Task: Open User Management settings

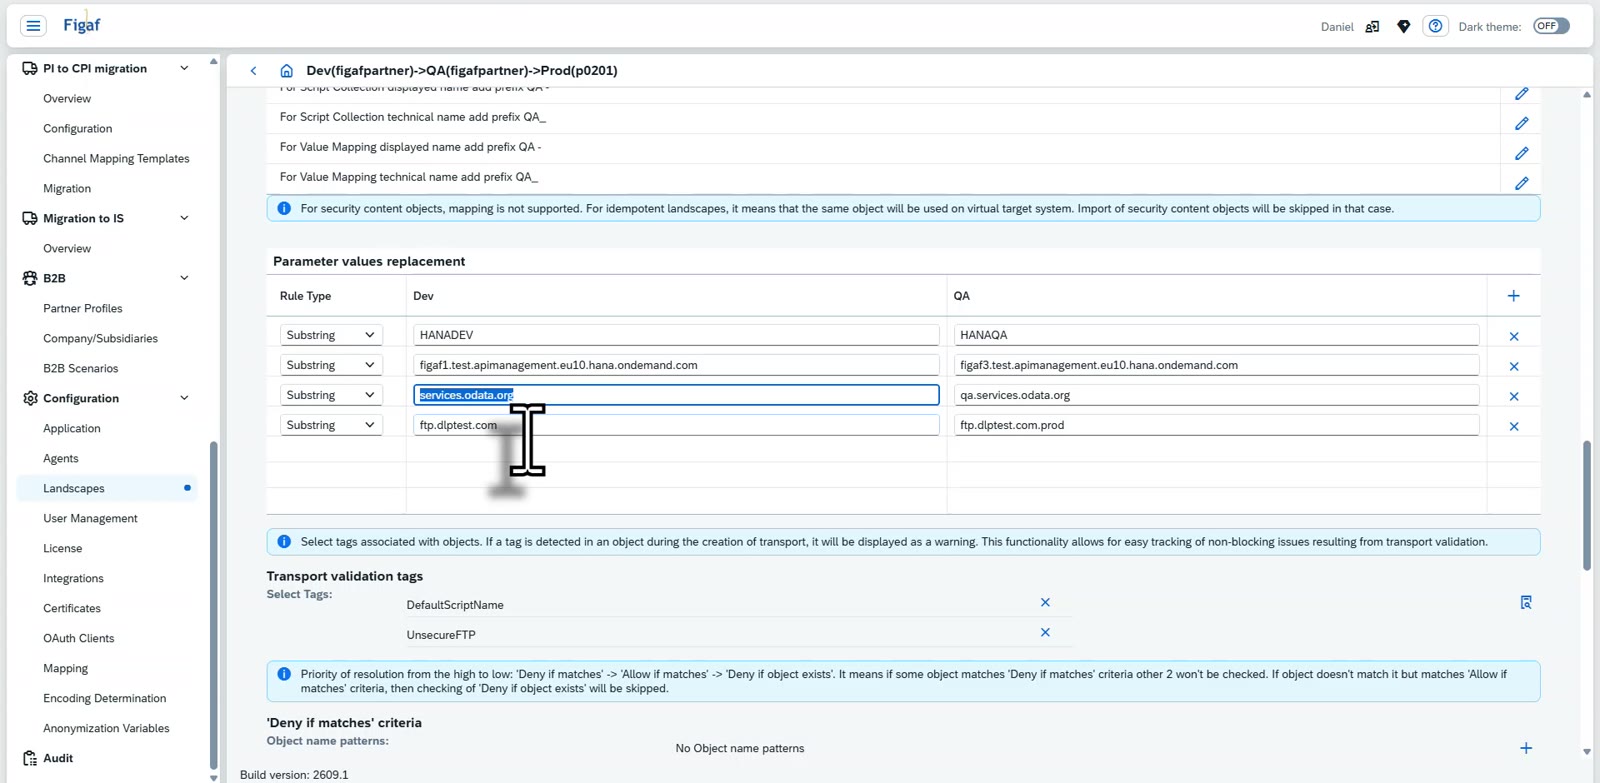Action: pos(90,519)
